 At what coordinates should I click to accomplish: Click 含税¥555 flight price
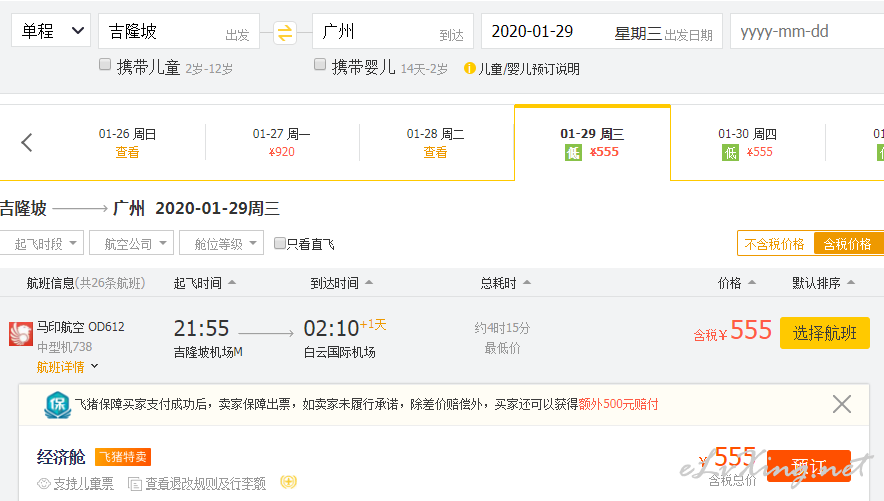click(732, 331)
